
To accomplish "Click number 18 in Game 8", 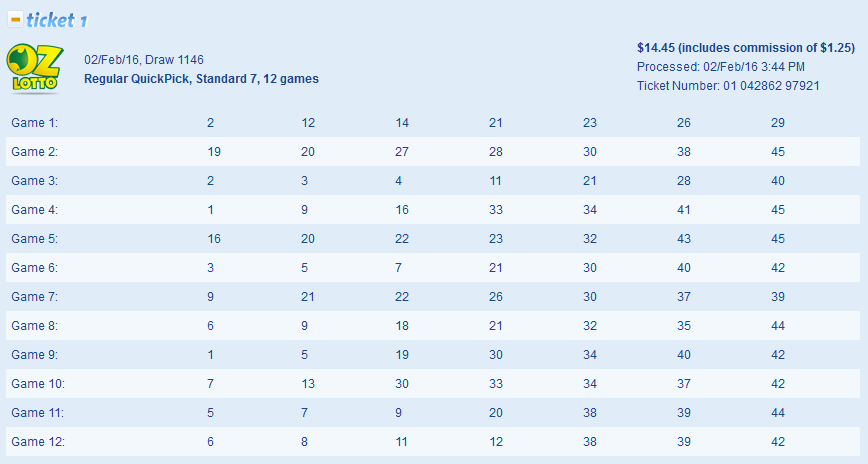I will point(402,326).
